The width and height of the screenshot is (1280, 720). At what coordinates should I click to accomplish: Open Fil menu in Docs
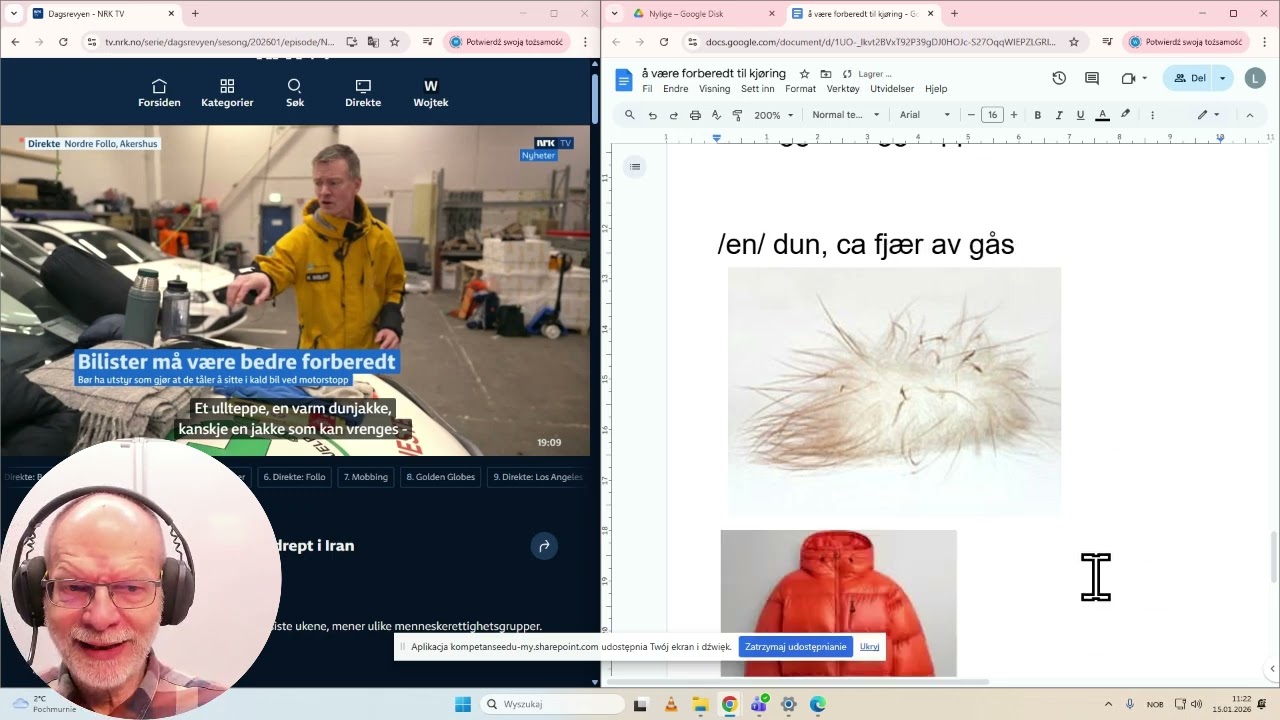point(647,89)
